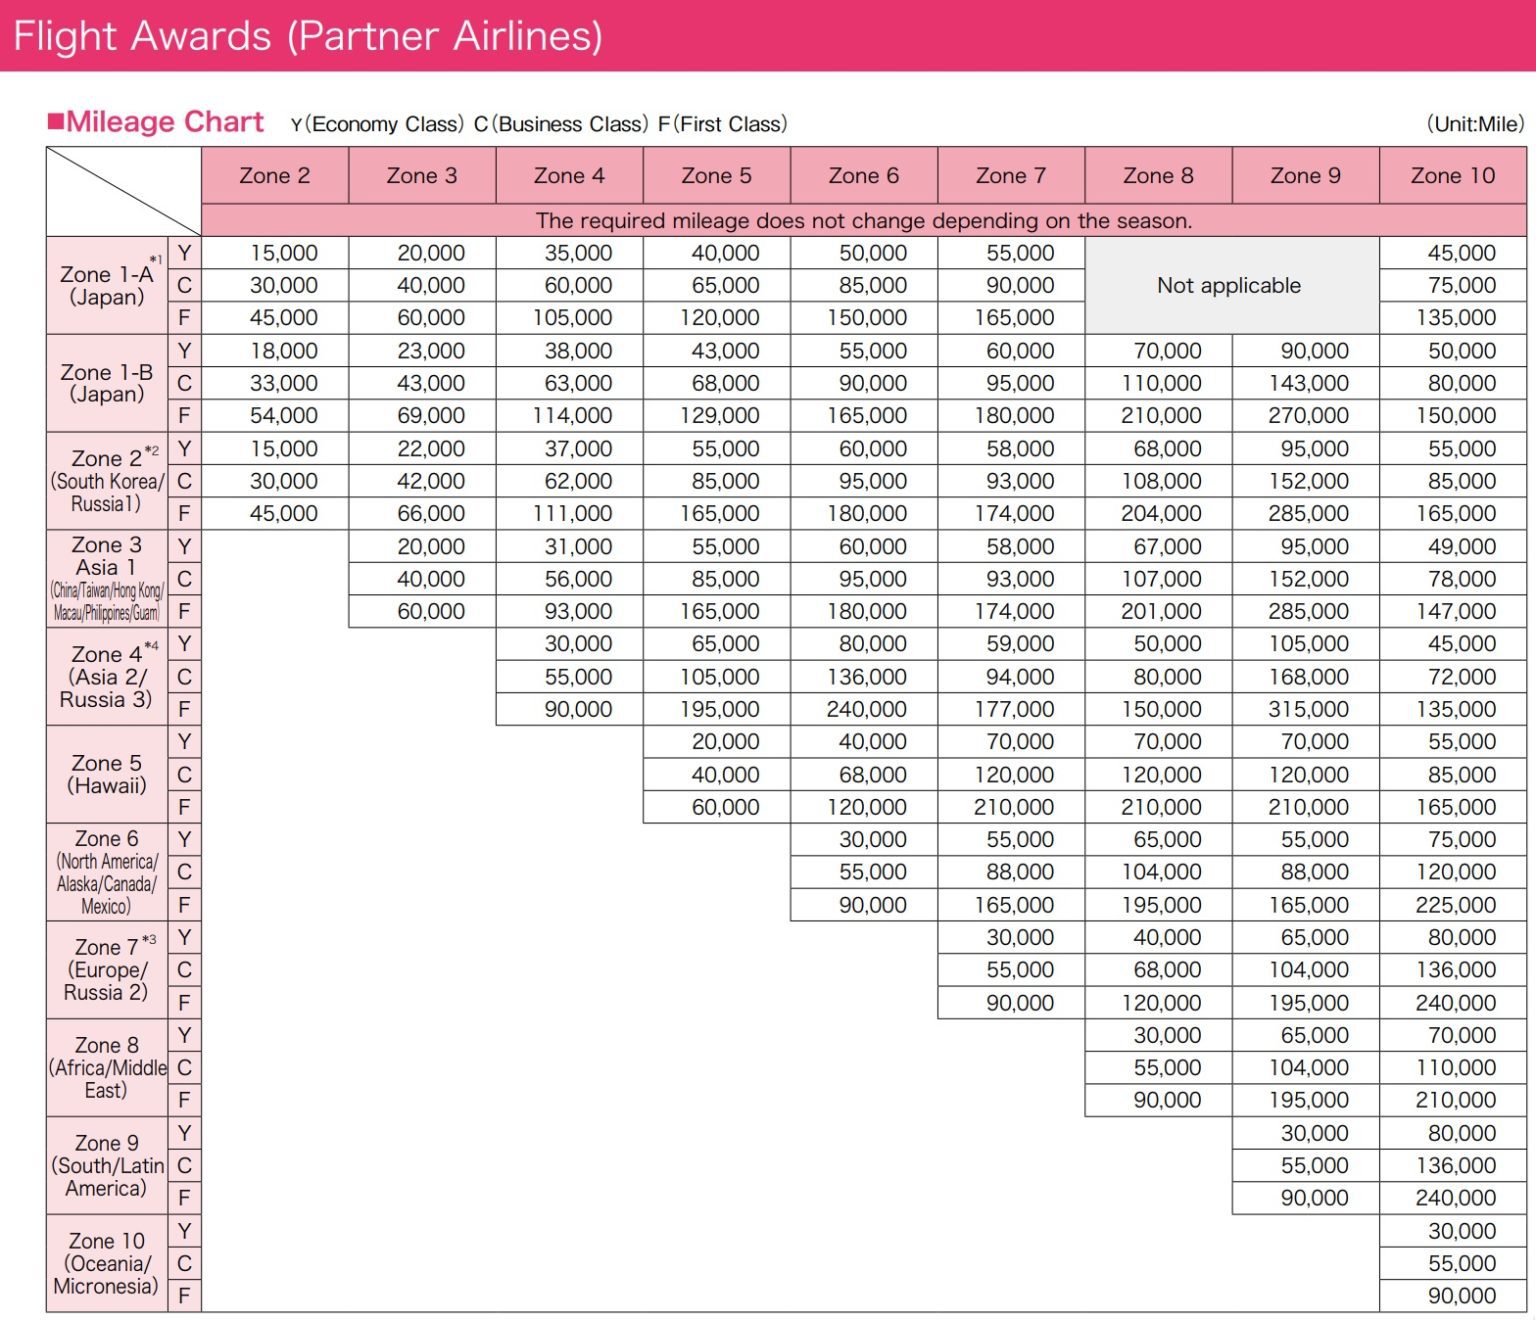
Task: Click the Zone 2 column header
Action: [x=275, y=176]
